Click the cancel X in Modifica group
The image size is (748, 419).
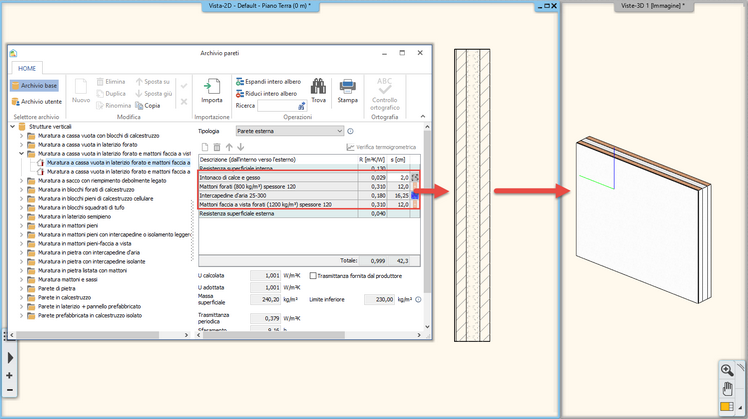point(184,102)
